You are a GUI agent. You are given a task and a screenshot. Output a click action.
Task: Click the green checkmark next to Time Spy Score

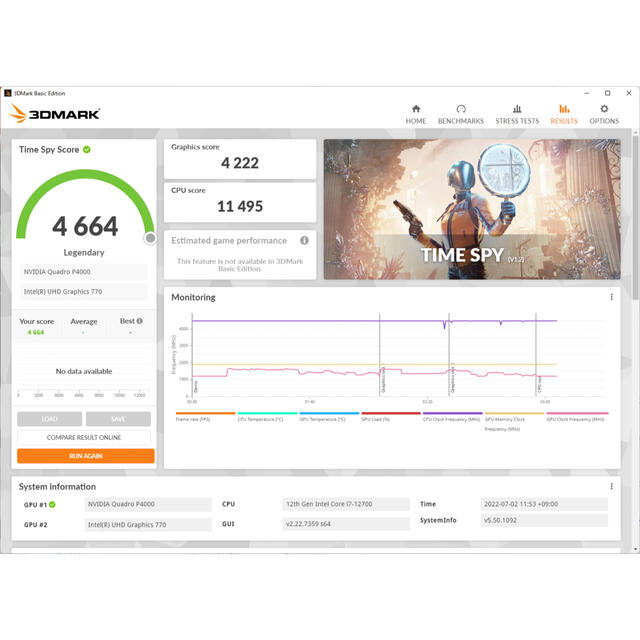pos(87,149)
